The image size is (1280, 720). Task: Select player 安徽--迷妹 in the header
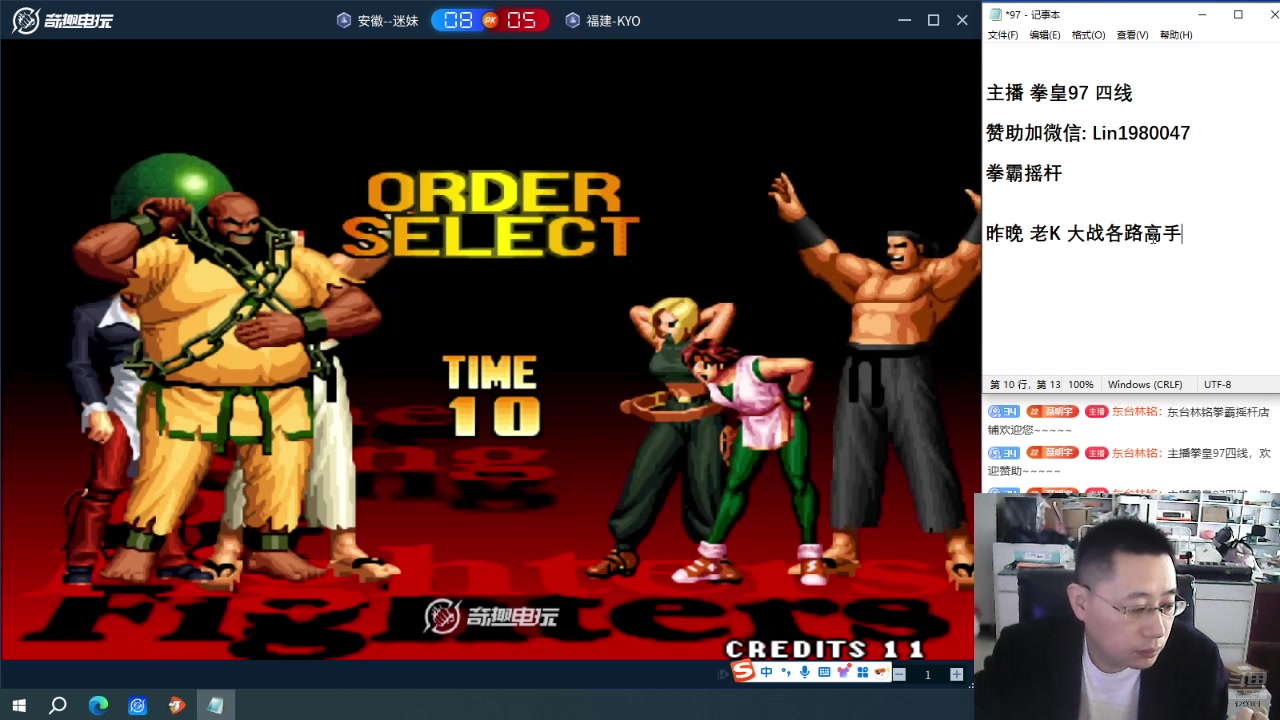(378, 20)
